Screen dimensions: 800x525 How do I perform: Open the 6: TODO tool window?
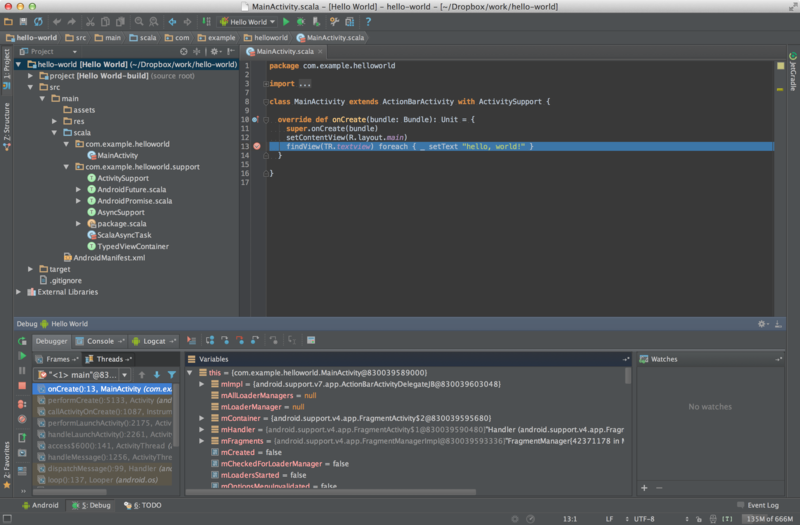pos(143,505)
